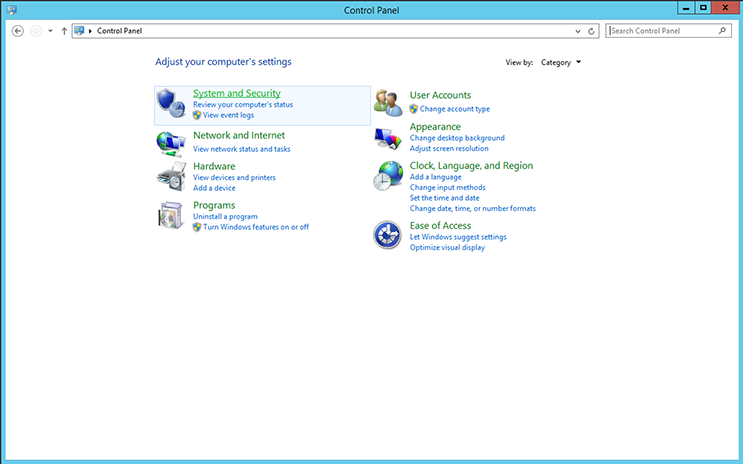Click the Appearance monitor icon
This screenshot has width=743, height=464.
pyautogui.click(x=388, y=138)
